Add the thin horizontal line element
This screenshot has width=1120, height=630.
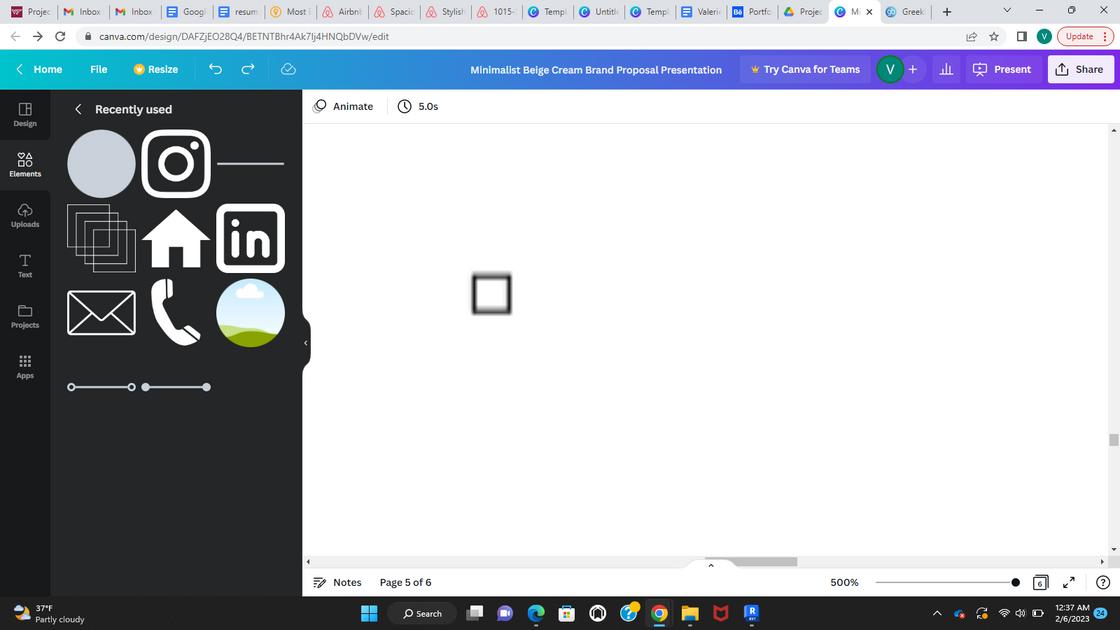[x=250, y=164]
